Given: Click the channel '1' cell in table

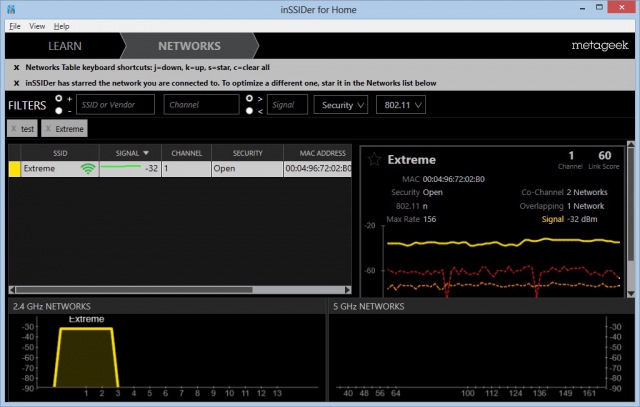Looking at the screenshot, I should 187,169.
